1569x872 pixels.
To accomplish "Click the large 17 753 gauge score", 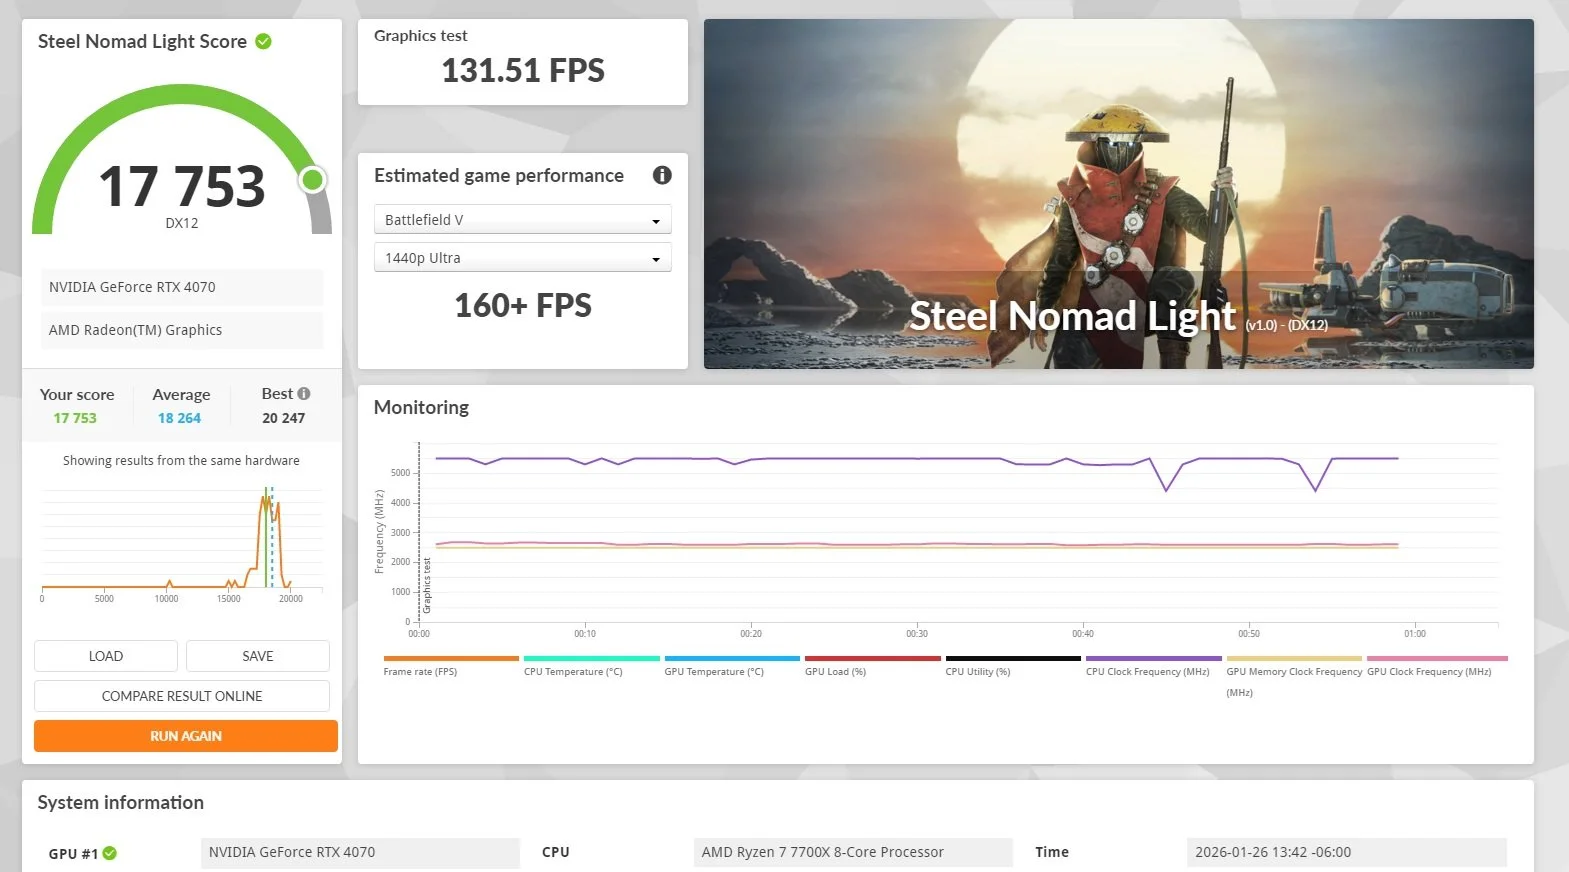I will click(x=182, y=187).
